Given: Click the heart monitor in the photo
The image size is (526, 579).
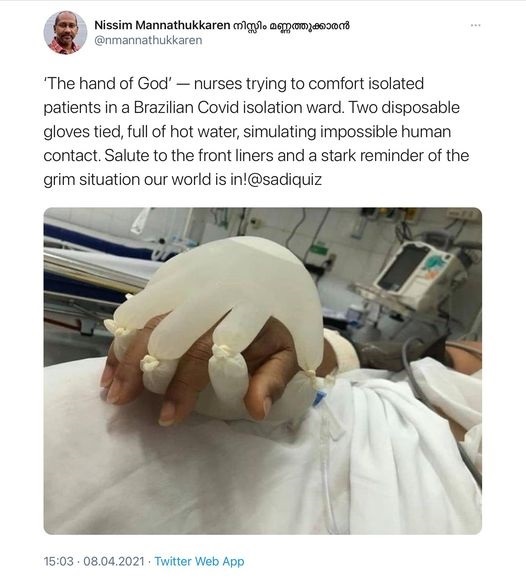Looking at the screenshot, I should click(417, 274).
